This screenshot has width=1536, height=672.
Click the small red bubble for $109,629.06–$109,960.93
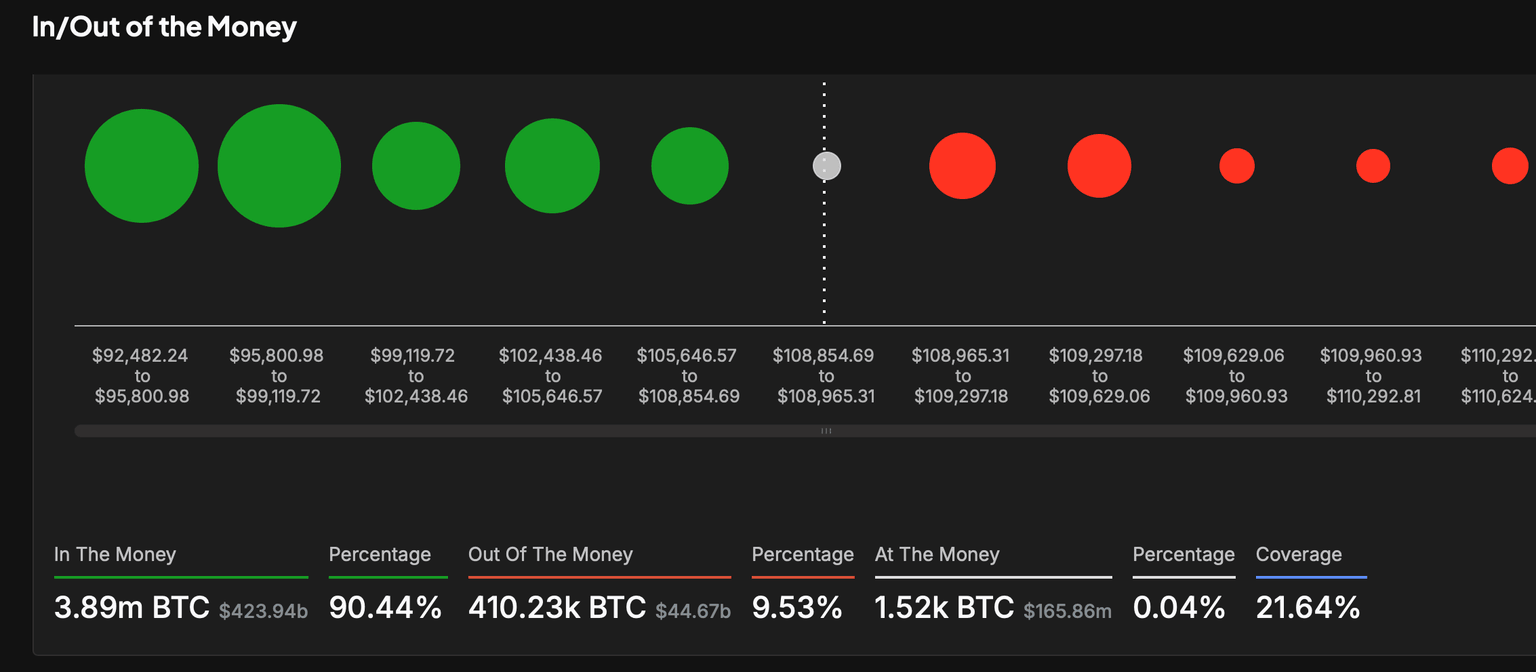coord(1237,166)
